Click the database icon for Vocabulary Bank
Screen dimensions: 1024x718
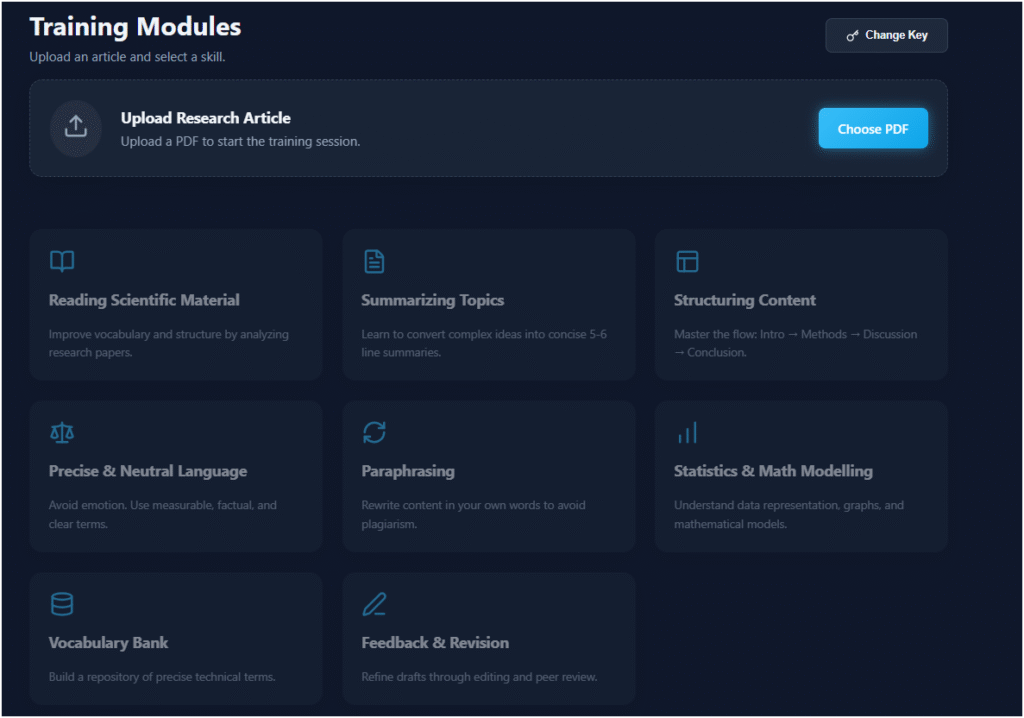pyautogui.click(x=62, y=604)
